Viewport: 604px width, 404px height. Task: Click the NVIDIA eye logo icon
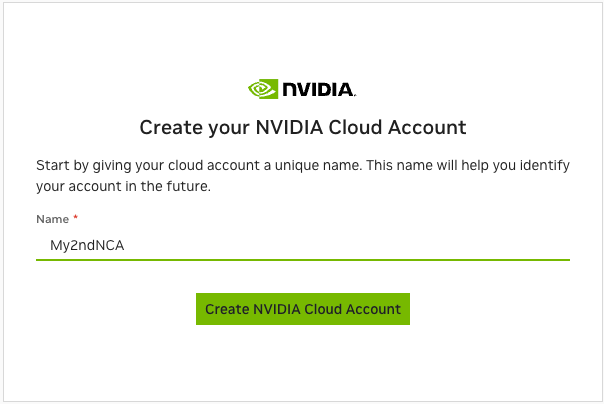pos(262,90)
